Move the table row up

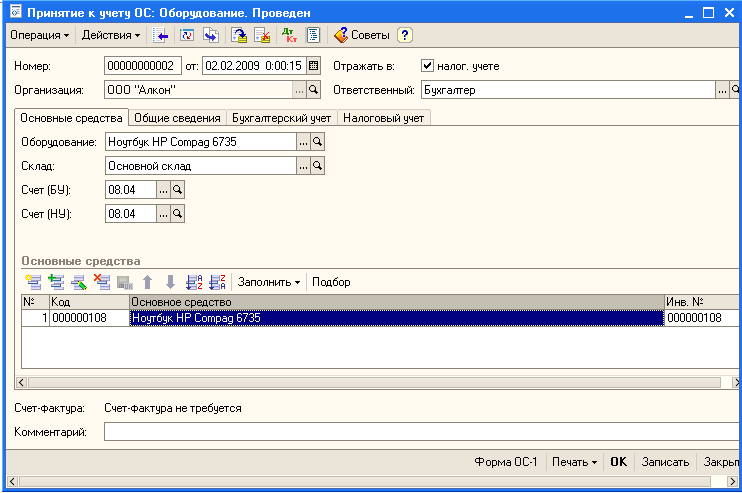click(148, 282)
